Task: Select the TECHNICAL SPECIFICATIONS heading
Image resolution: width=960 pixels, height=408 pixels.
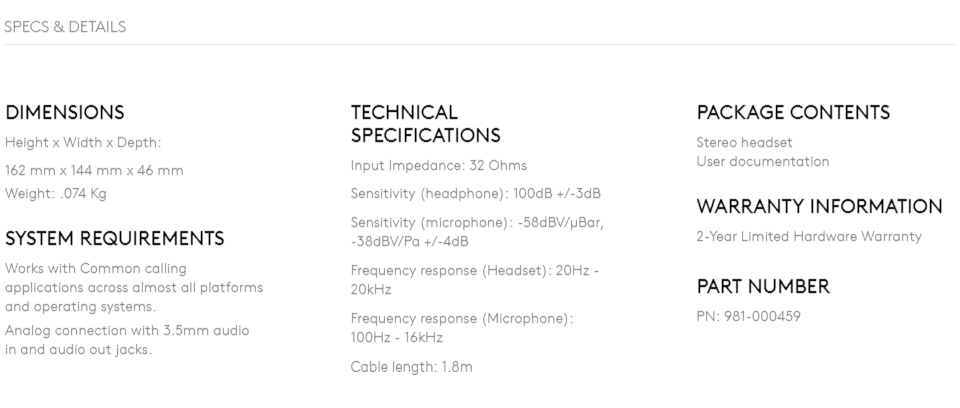Action: (x=426, y=124)
